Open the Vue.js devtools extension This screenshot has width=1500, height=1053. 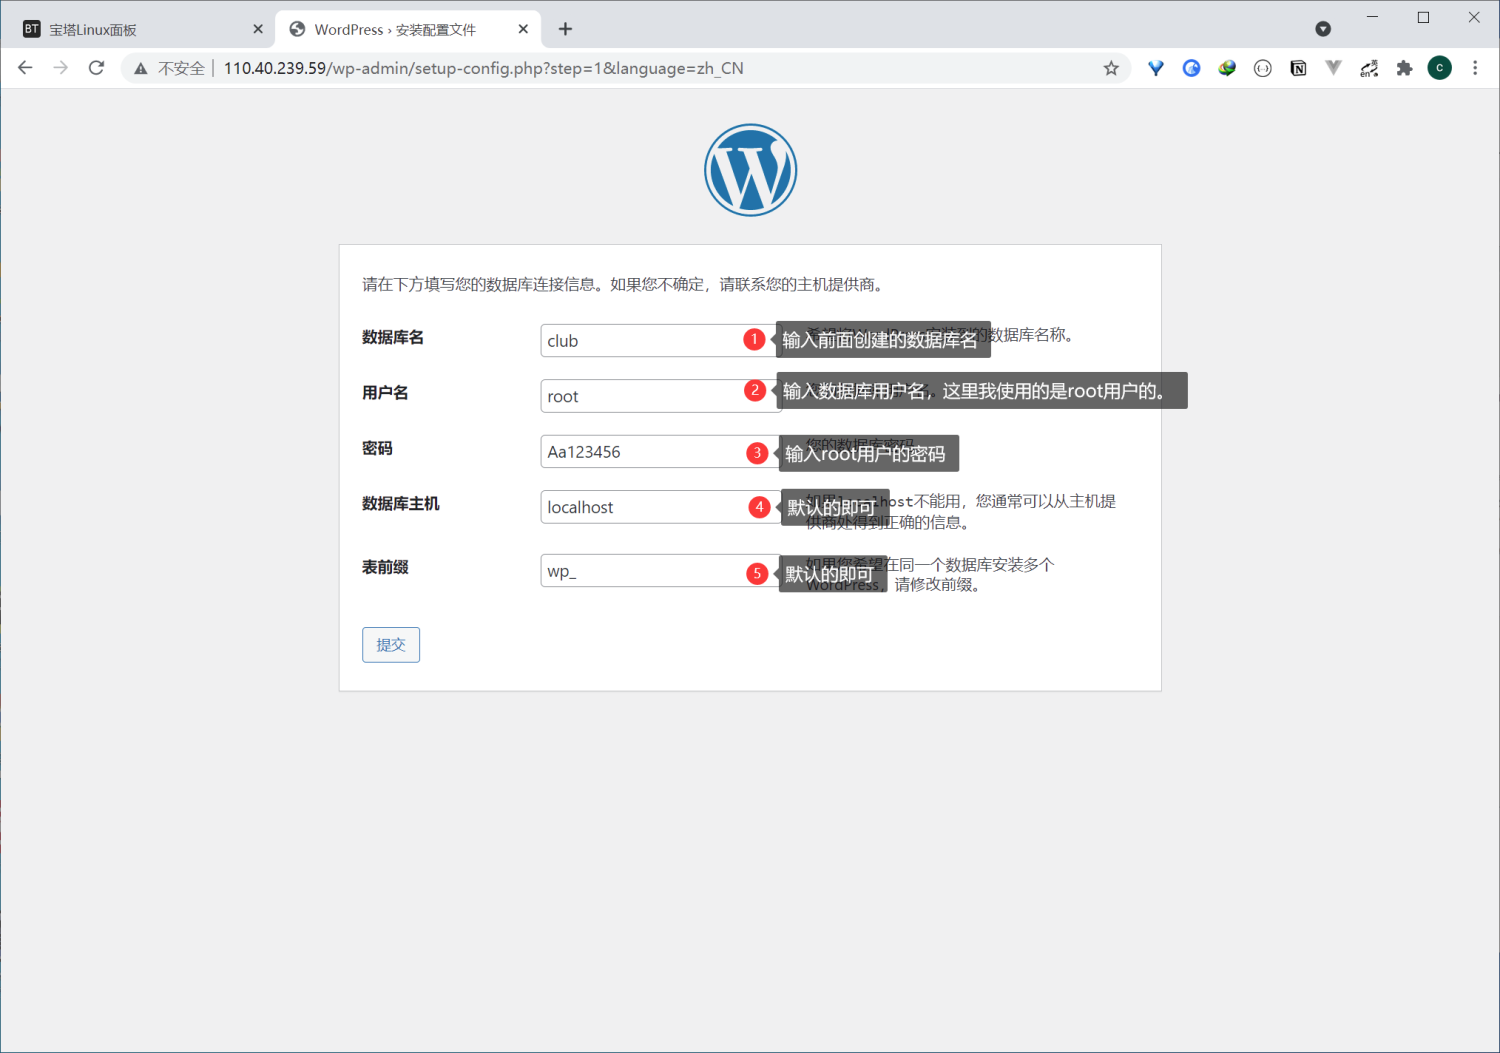pyautogui.click(x=1334, y=68)
